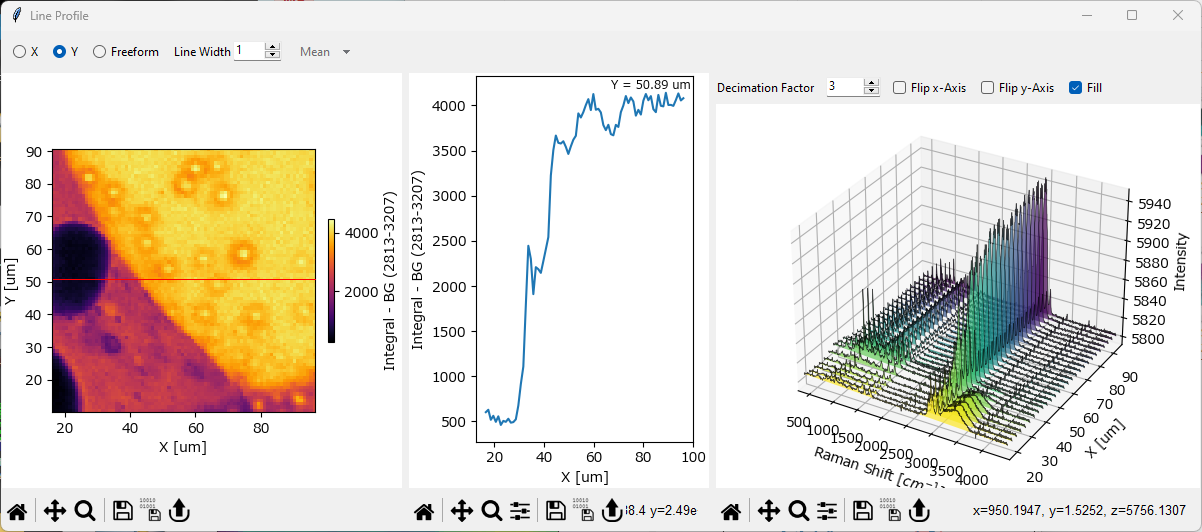
Task: Open the Mean dropdown
Action: click(x=325, y=52)
